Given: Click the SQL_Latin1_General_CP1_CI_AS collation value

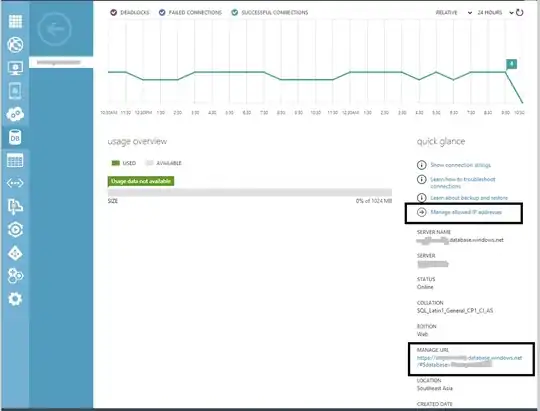Looking at the screenshot, I should coord(455,310).
